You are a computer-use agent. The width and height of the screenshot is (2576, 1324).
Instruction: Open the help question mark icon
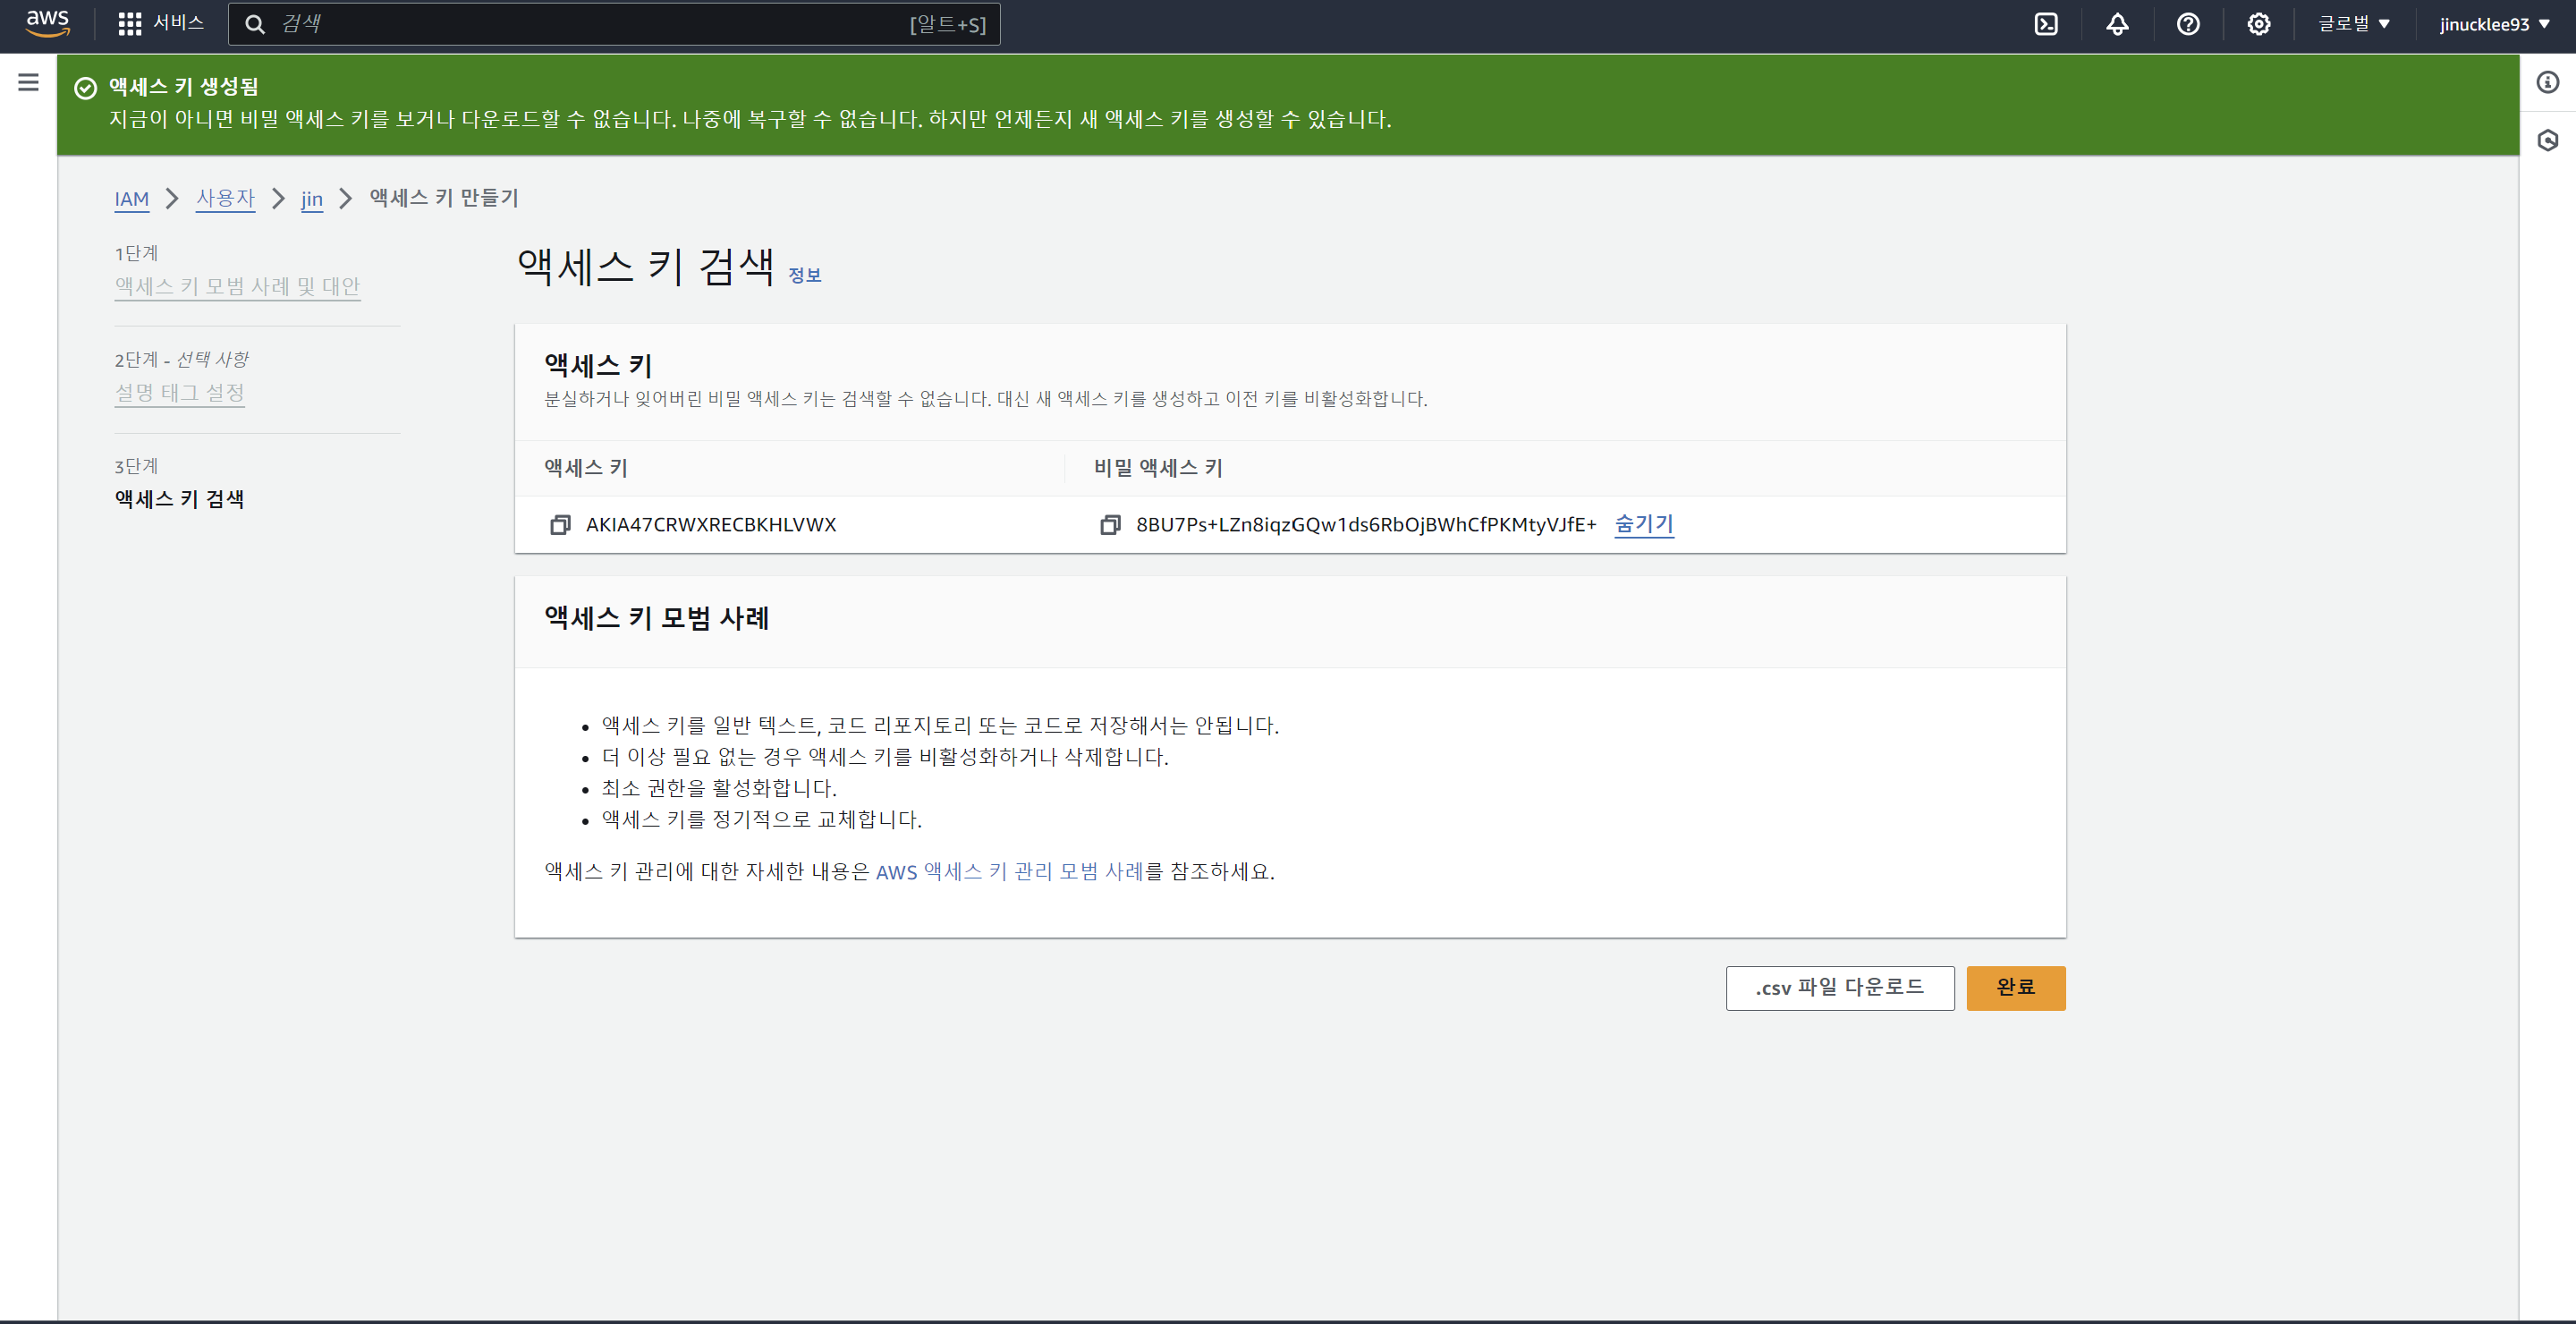point(2188,24)
